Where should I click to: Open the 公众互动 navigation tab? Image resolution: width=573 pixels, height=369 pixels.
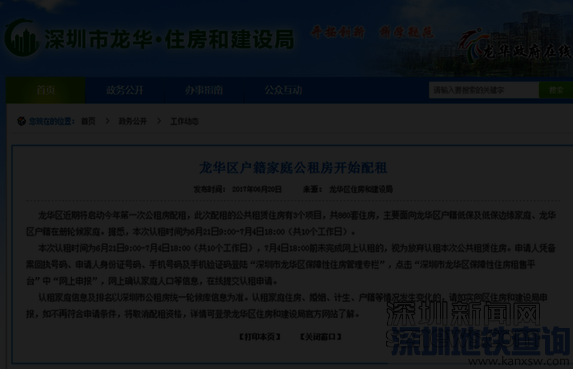pyautogui.click(x=283, y=90)
